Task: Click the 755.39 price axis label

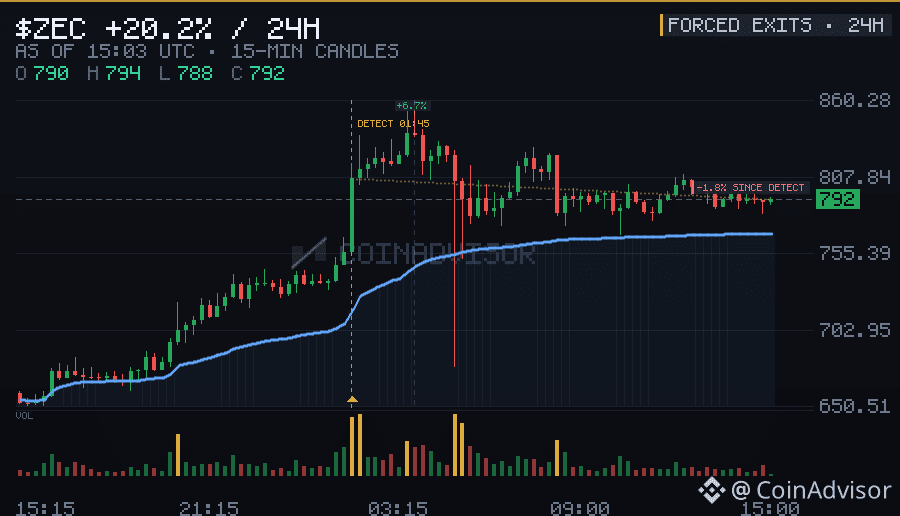Action: click(855, 253)
